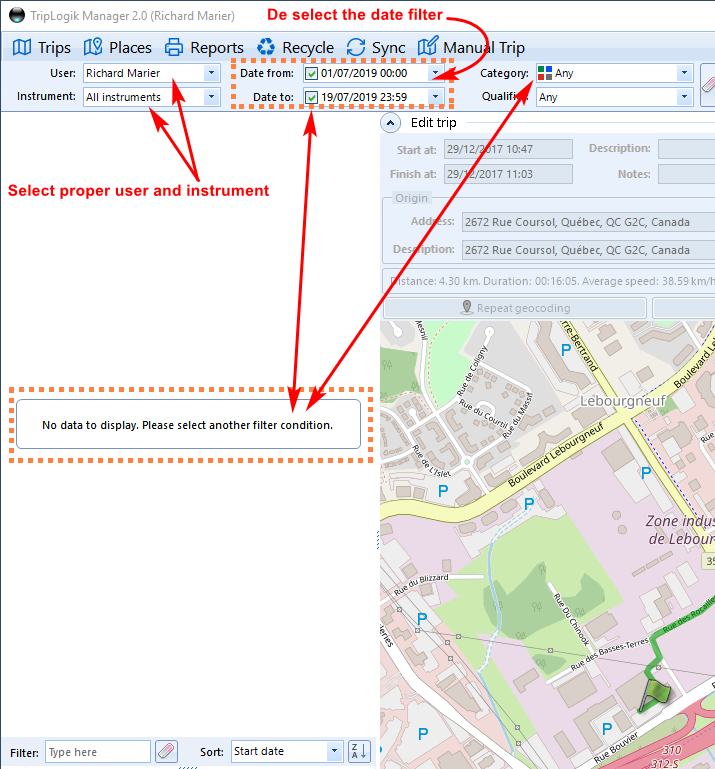Click the Finish at date field
The height and width of the screenshot is (769, 715).
508,174
